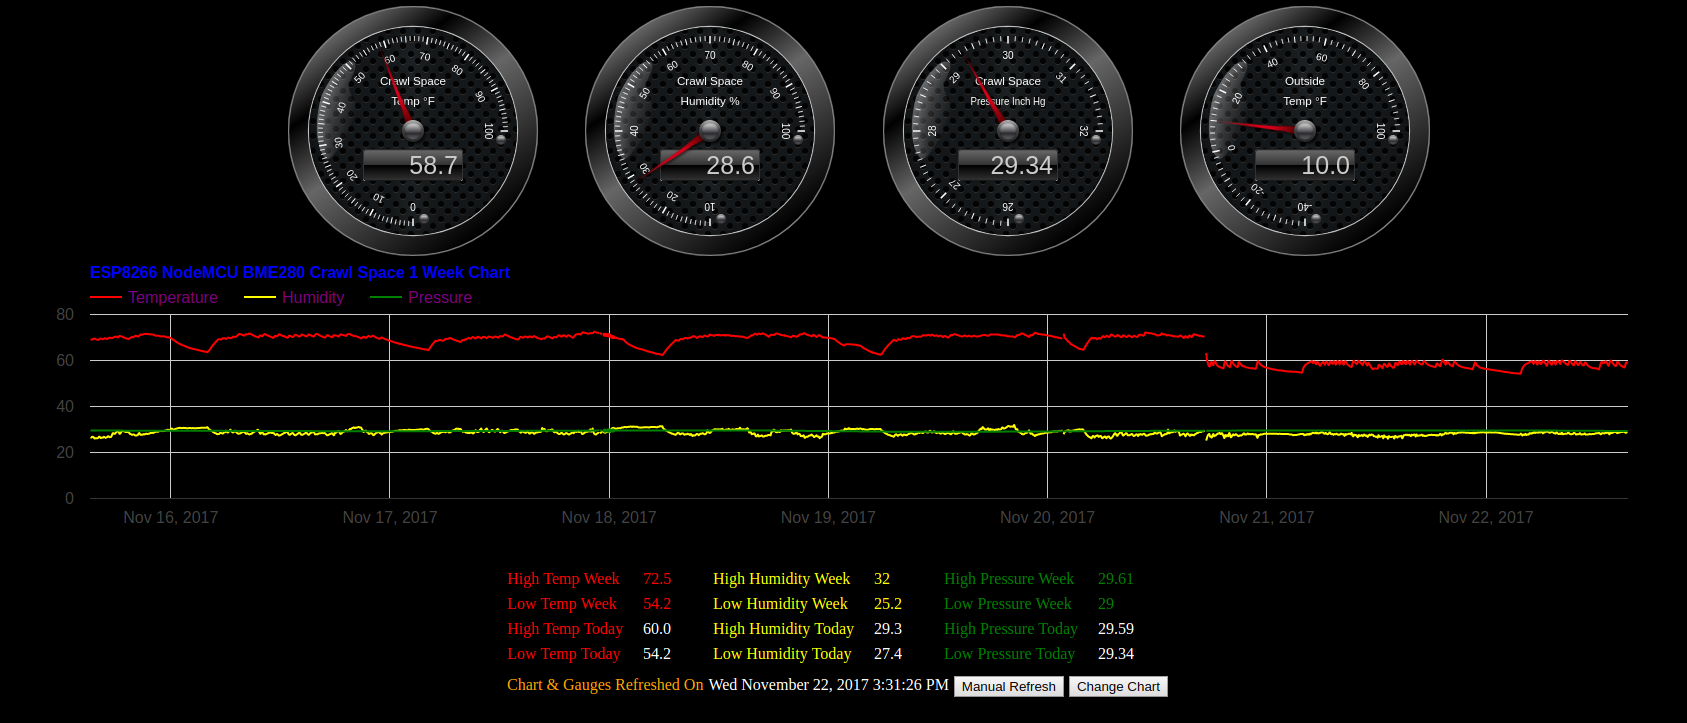Toggle the Humidity legend entry
Image resolution: width=1687 pixels, height=723 pixels.
click(x=294, y=297)
